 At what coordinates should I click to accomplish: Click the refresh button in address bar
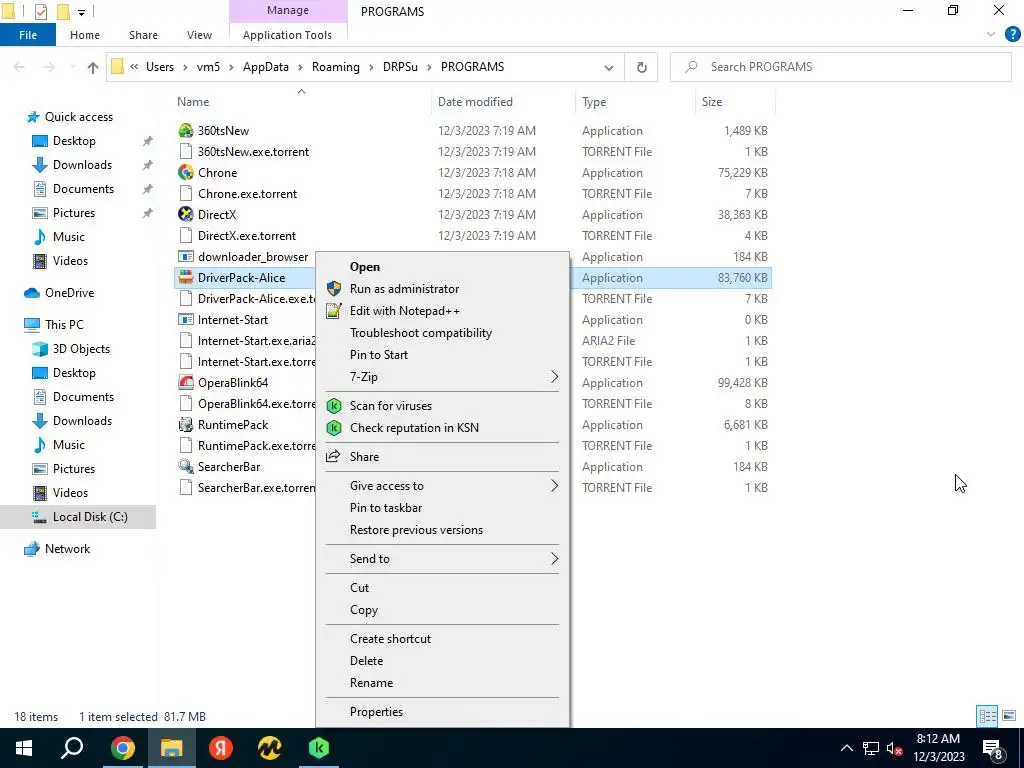(x=641, y=67)
